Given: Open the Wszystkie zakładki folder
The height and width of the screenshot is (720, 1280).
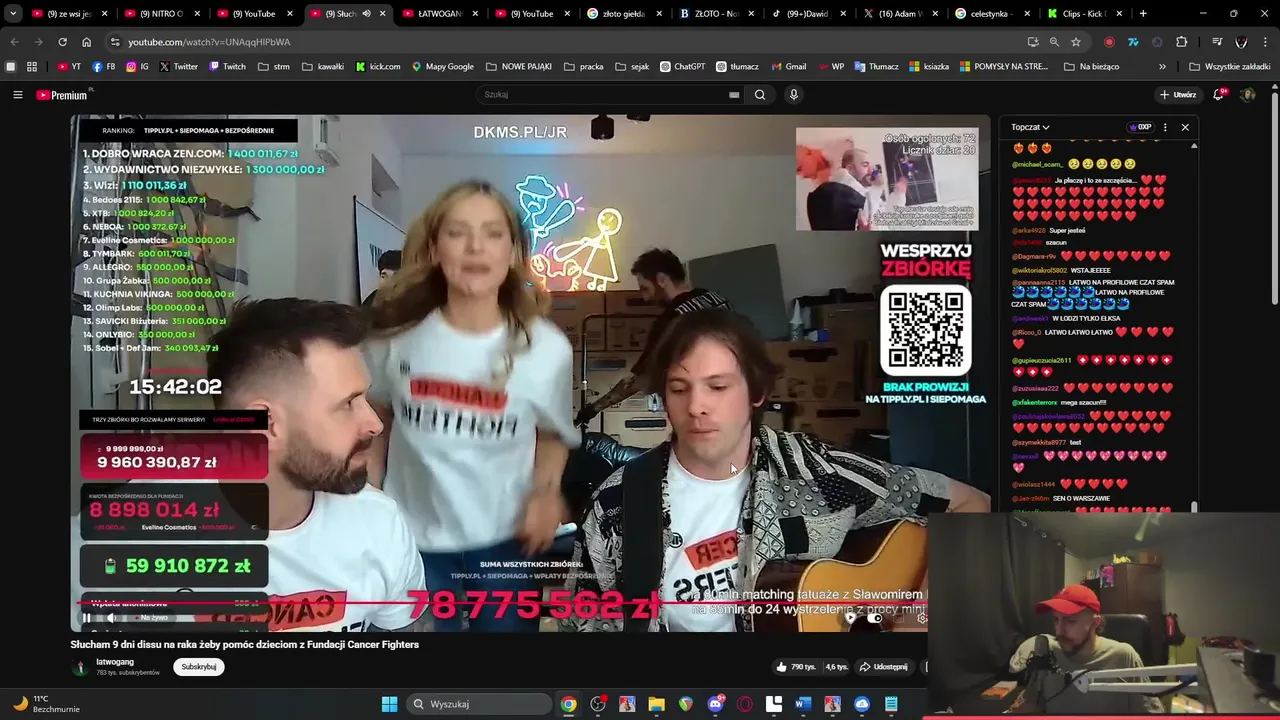Looking at the screenshot, I should [1230, 67].
